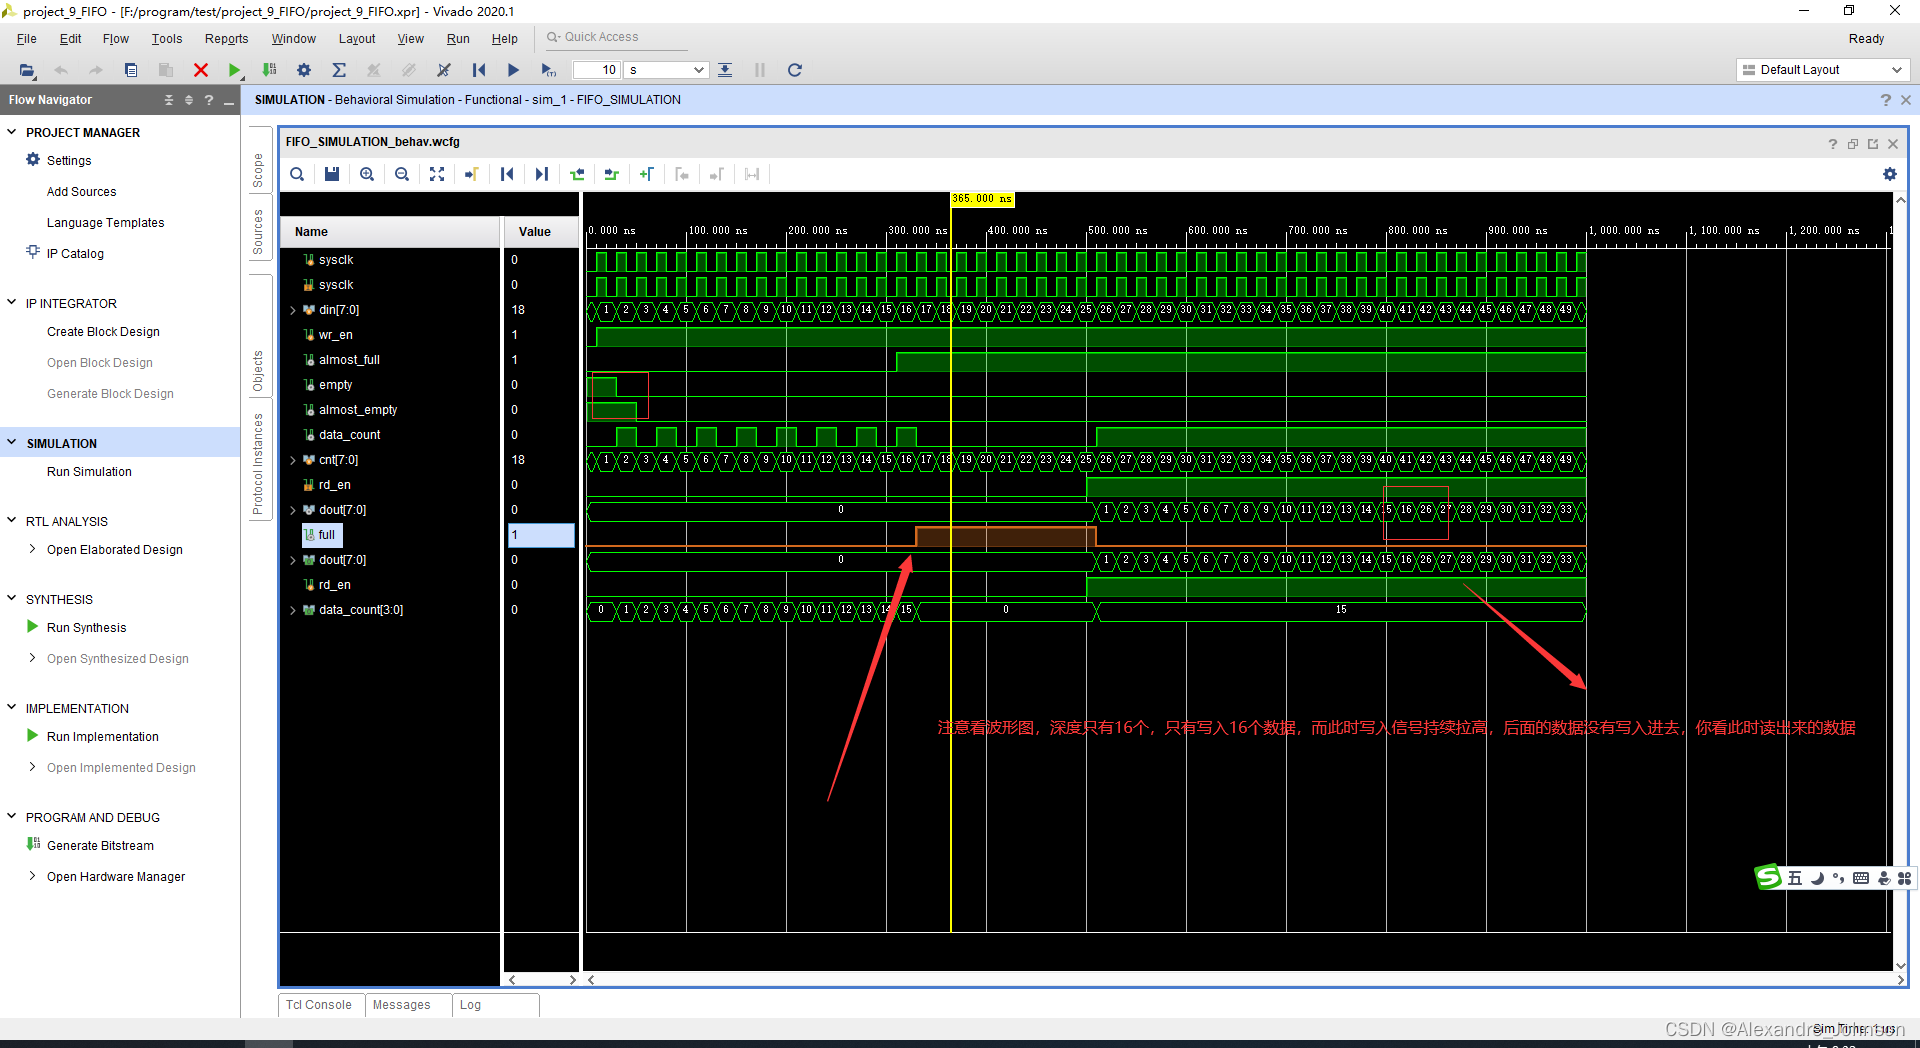
Task: Expand the din[7:0] signal bits
Action: (x=293, y=310)
